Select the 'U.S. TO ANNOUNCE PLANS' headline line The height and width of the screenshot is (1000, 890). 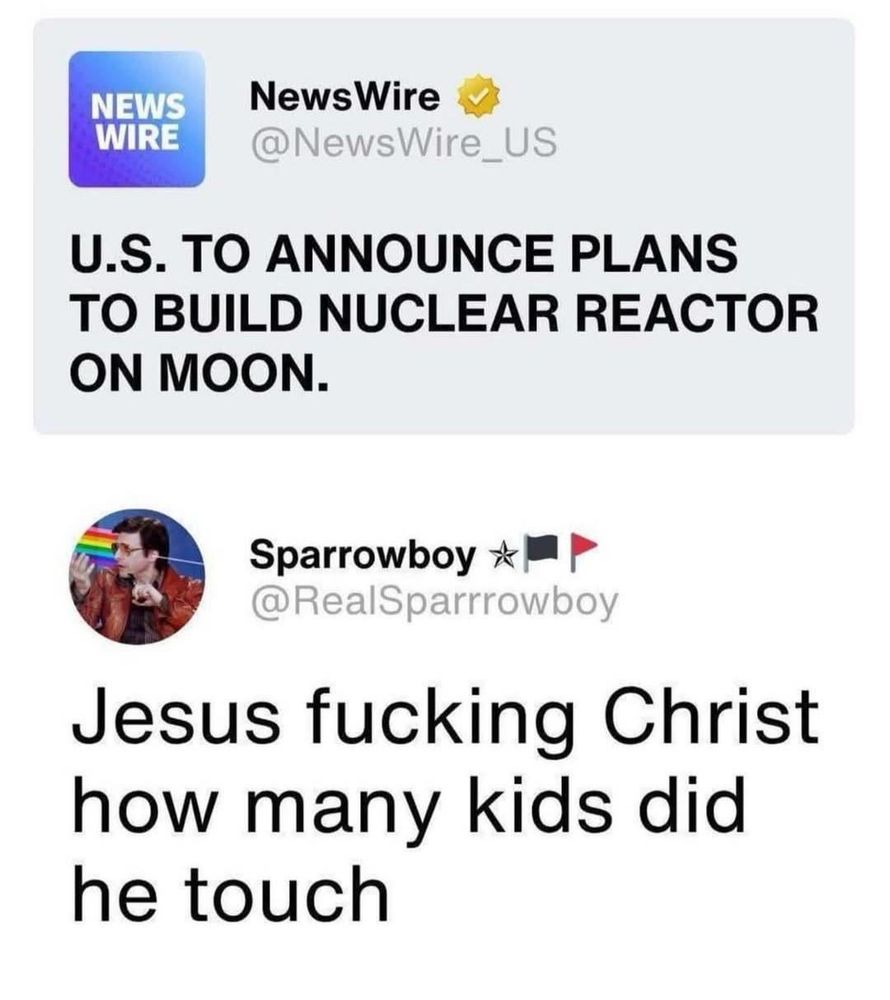[x=404, y=254]
